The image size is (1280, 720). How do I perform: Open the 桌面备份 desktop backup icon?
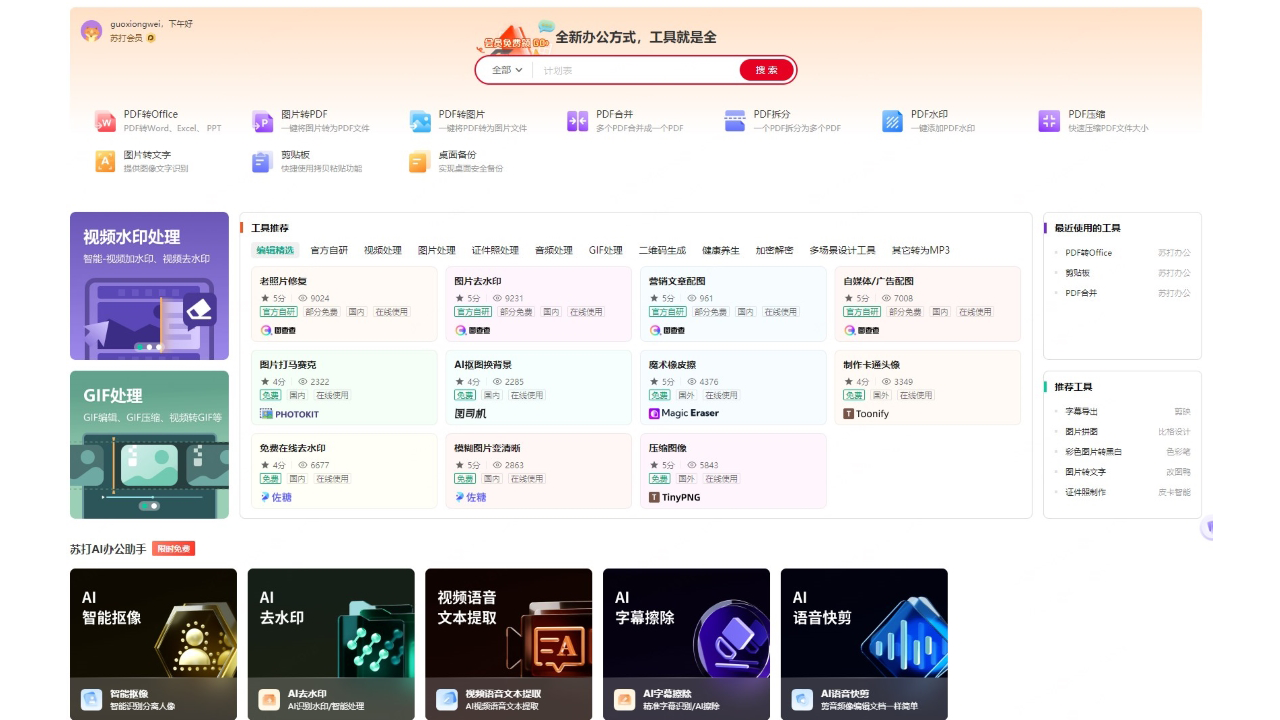click(420, 161)
